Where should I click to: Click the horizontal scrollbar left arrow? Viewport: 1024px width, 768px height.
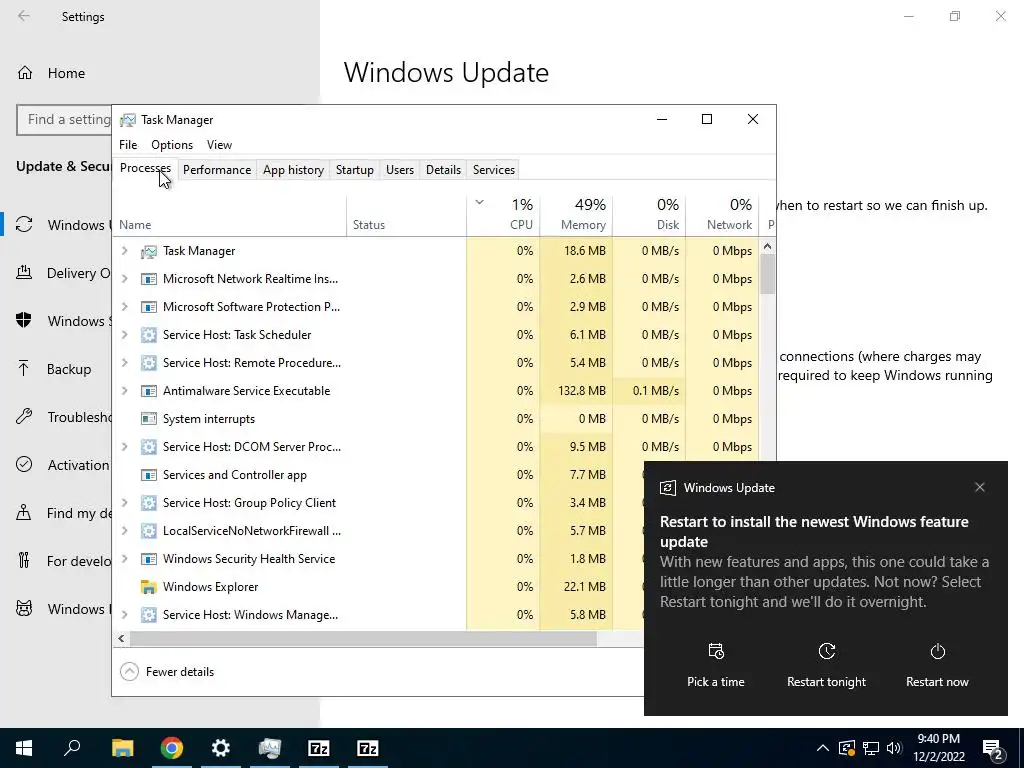point(121,639)
